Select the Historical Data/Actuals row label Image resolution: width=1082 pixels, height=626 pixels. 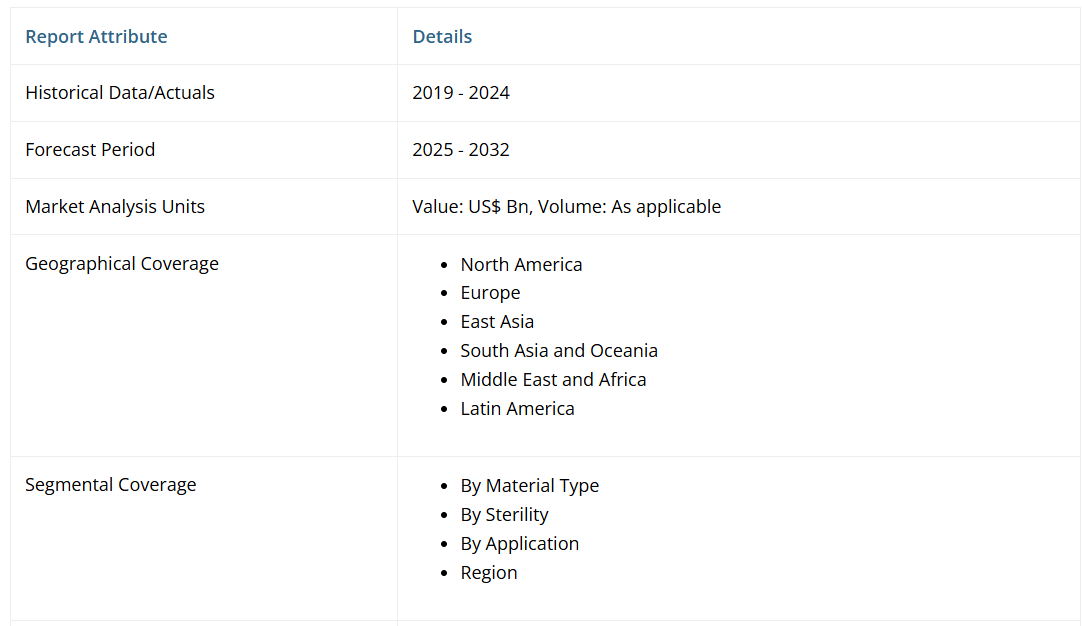pos(120,93)
